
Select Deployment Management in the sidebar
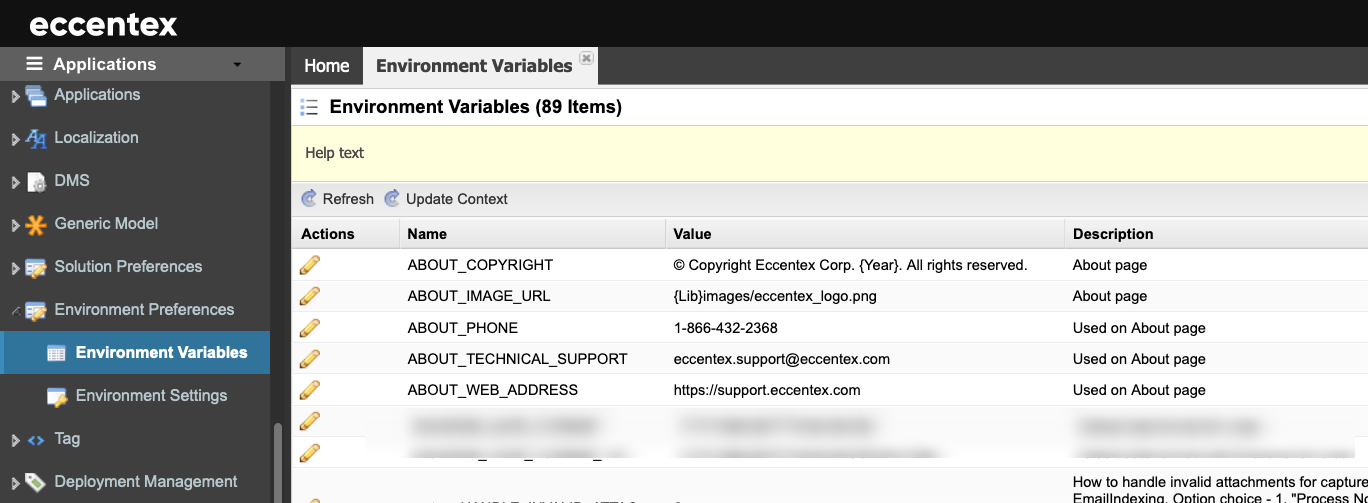point(146,482)
